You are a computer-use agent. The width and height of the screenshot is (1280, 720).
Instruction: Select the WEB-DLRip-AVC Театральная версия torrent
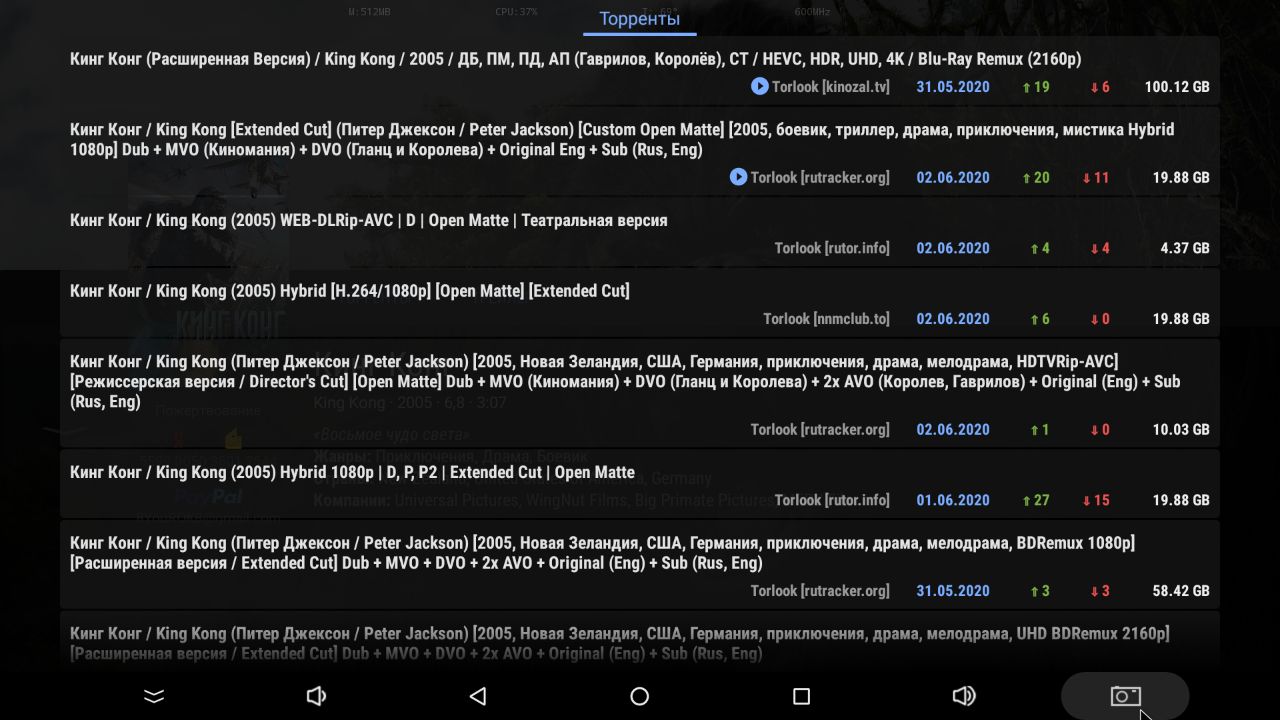640,232
